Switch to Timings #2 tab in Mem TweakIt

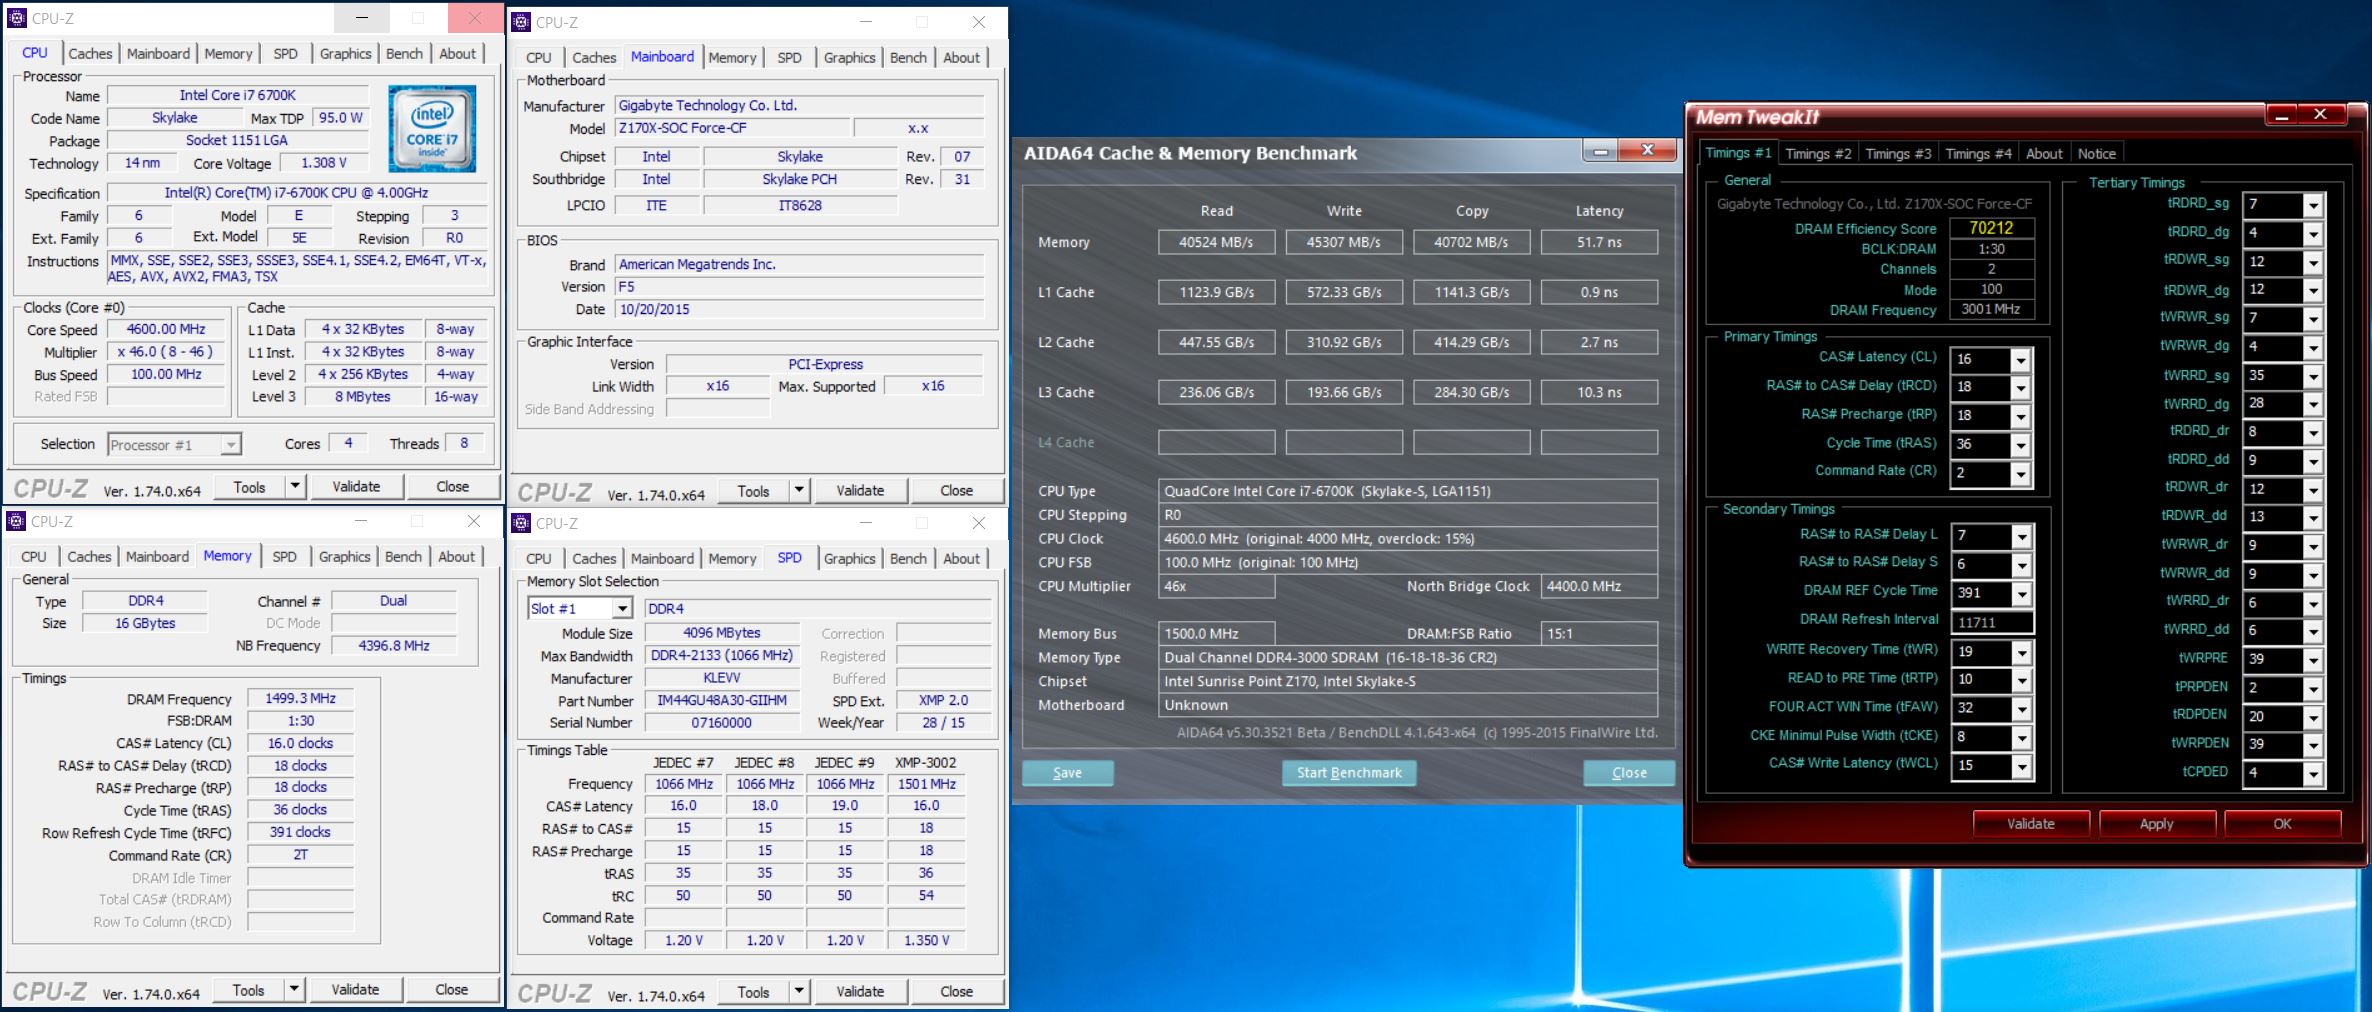(x=1818, y=154)
